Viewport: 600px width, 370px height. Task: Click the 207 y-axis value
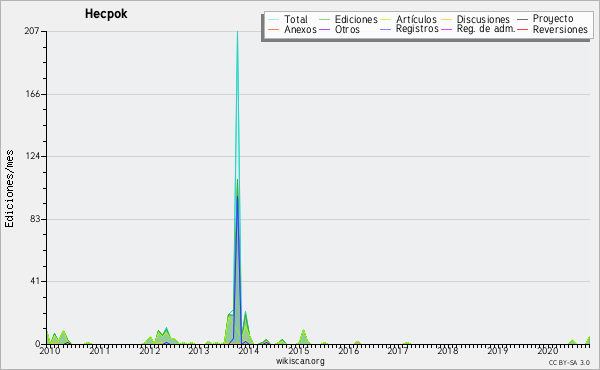pyautogui.click(x=32, y=31)
